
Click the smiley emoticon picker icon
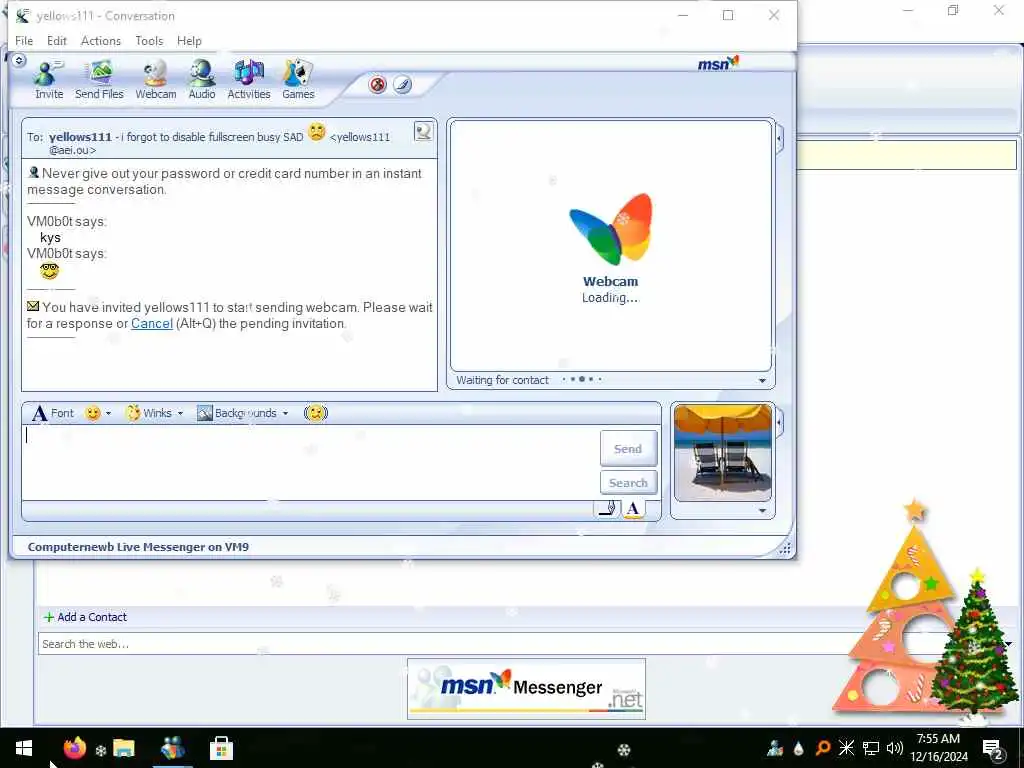[x=93, y=413]
